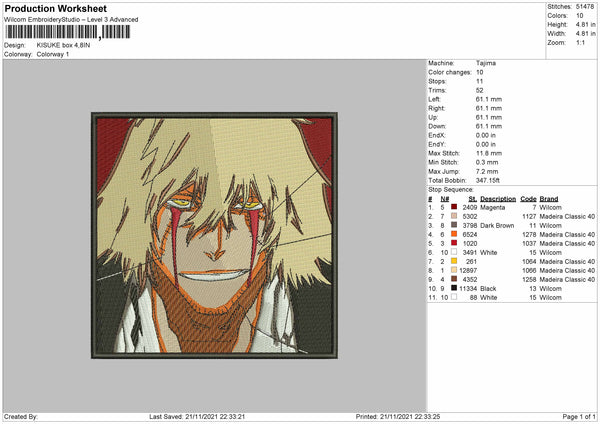
Task: Click the Min Stitch value '0.3 mm'
Action: (487, 162)
